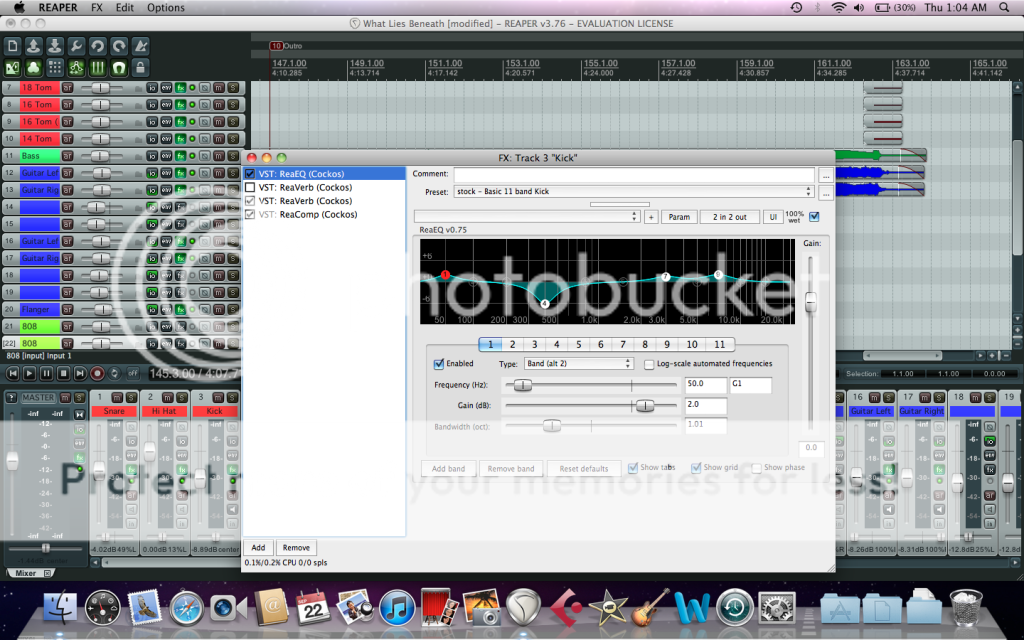Click Pause in transport bar
Screen dimensions: 1024x640
tap(46, 374)
